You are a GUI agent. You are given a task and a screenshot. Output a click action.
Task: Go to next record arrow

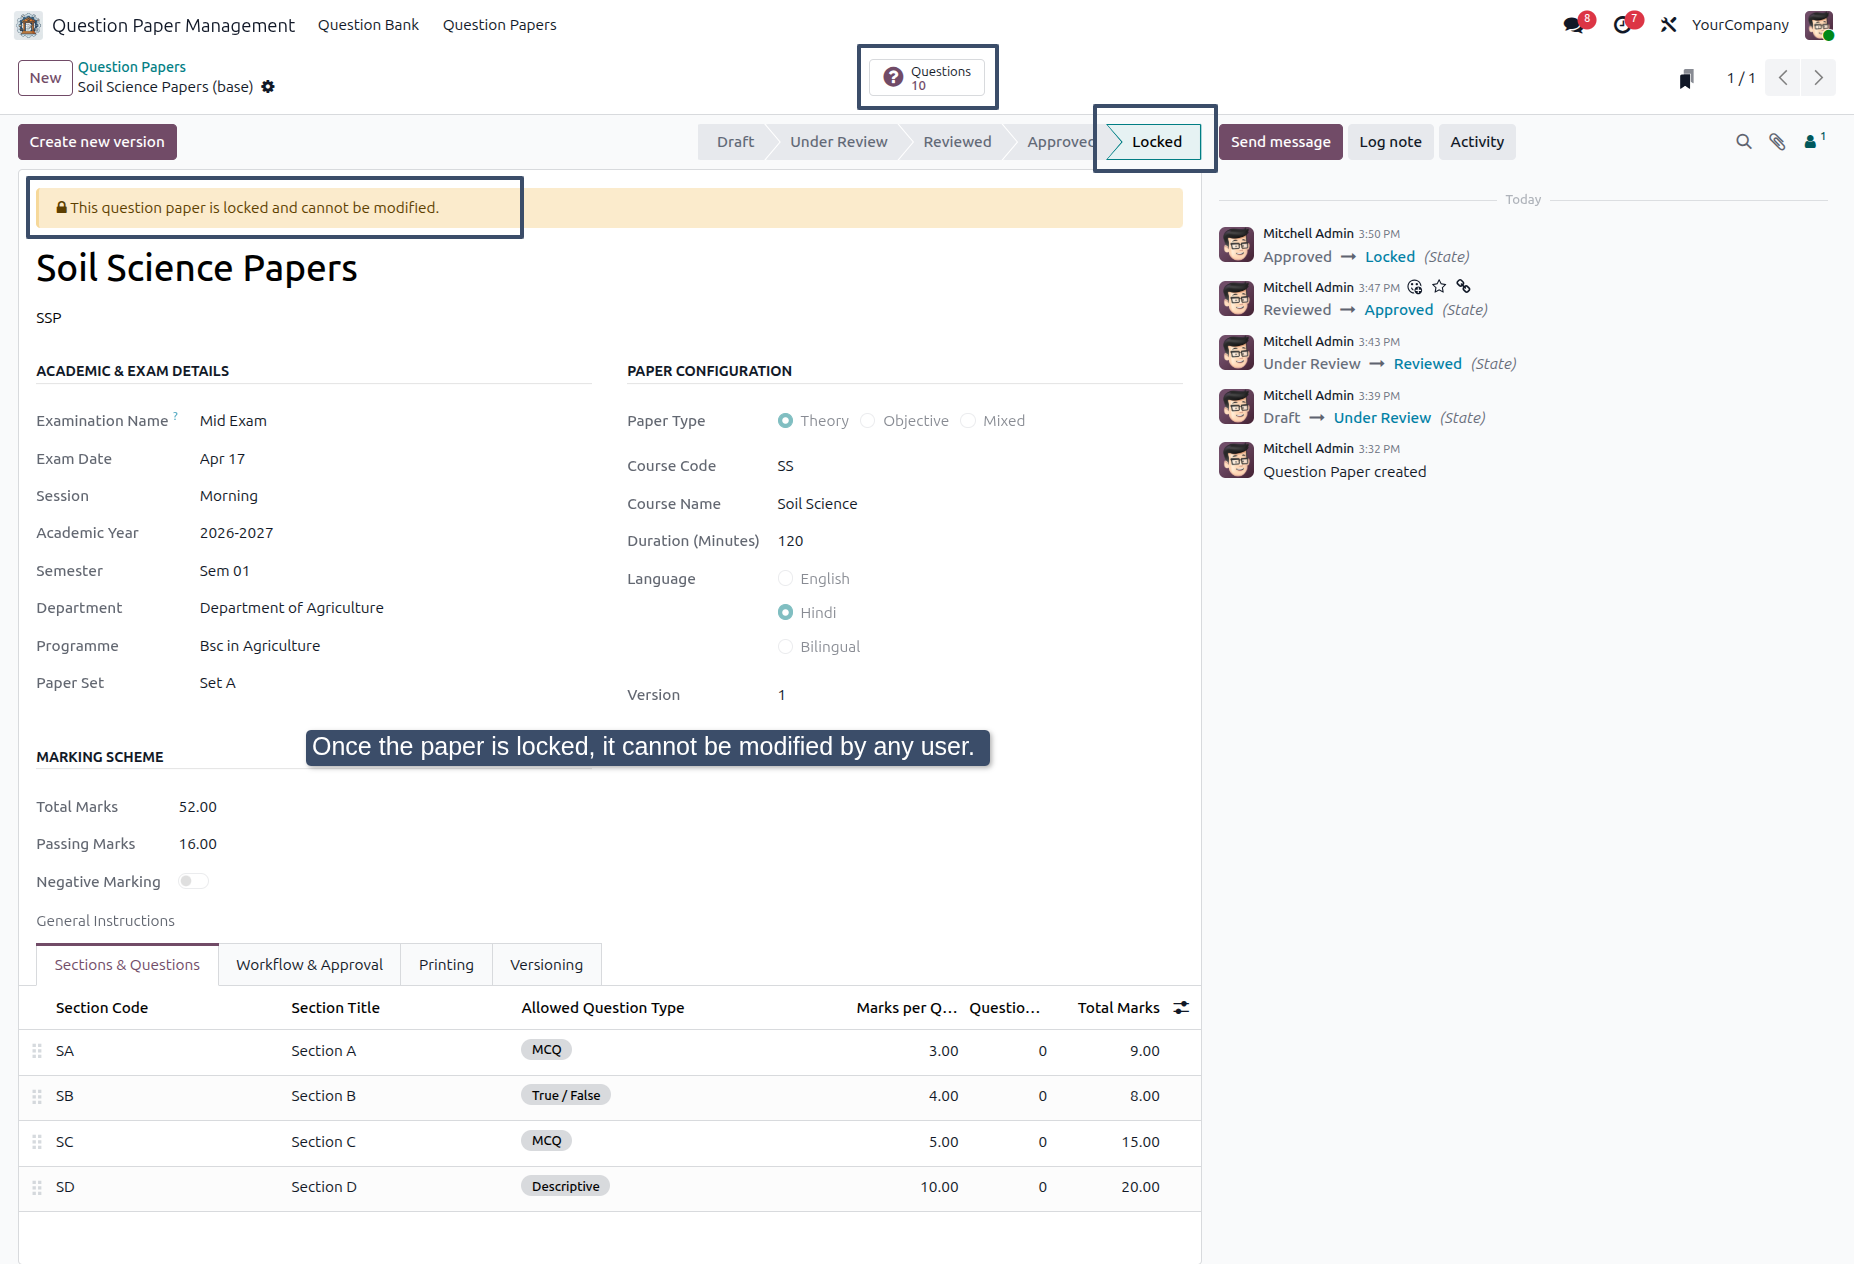pos(1818,78)
